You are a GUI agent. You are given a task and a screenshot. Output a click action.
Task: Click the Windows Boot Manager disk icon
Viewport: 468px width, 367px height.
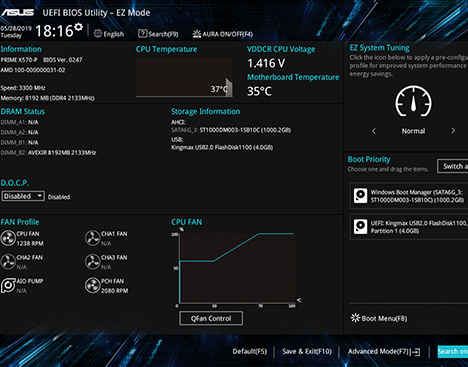[x=360, y=196]
